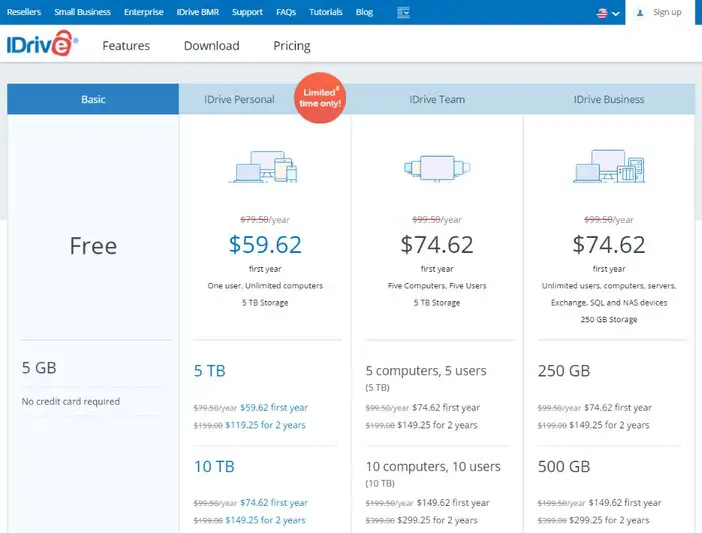This screenshot has width=702, height=533.
Task: Click the large $59.62 Personal price
Action: [265, 244]
